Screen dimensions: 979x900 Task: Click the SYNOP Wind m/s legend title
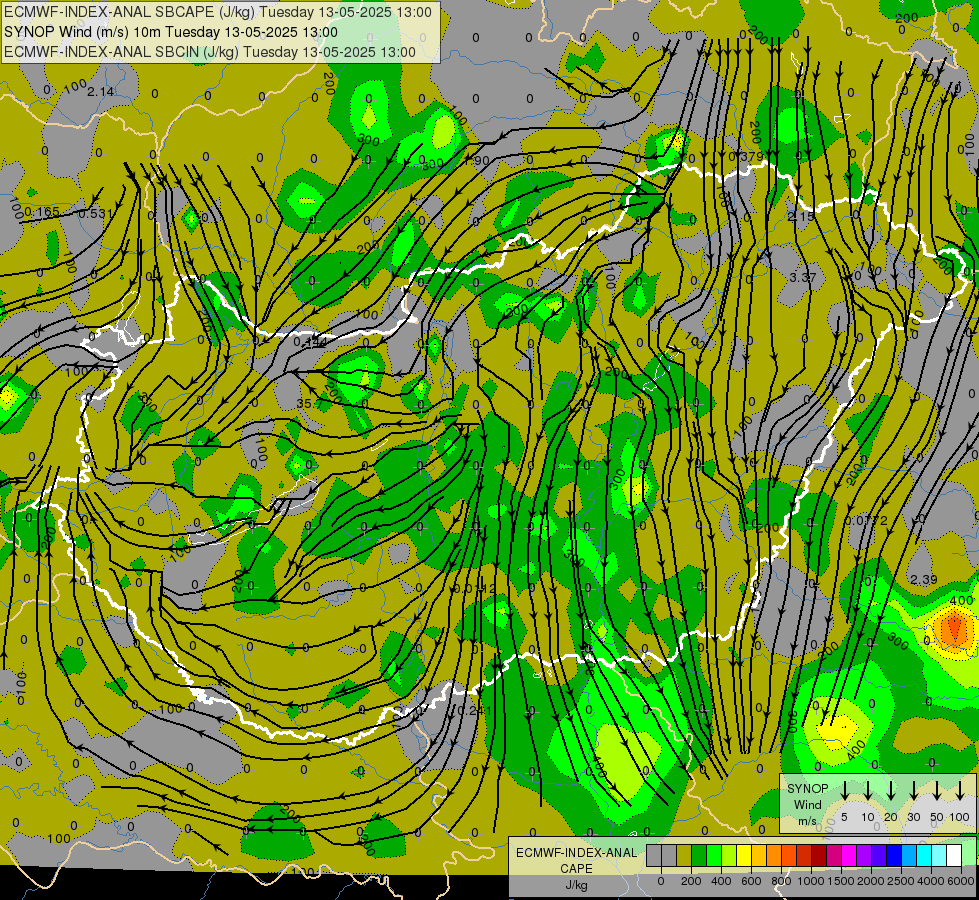pyautogui.click(x=807, y=804)
